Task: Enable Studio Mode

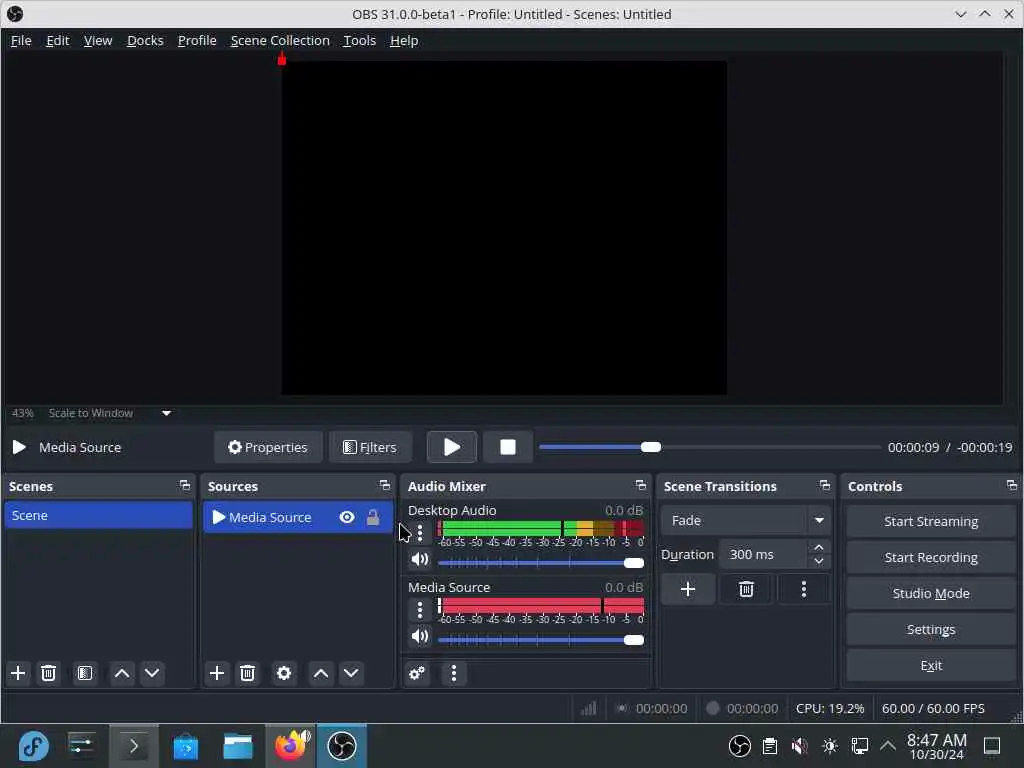Action: (x=931, y=593)
